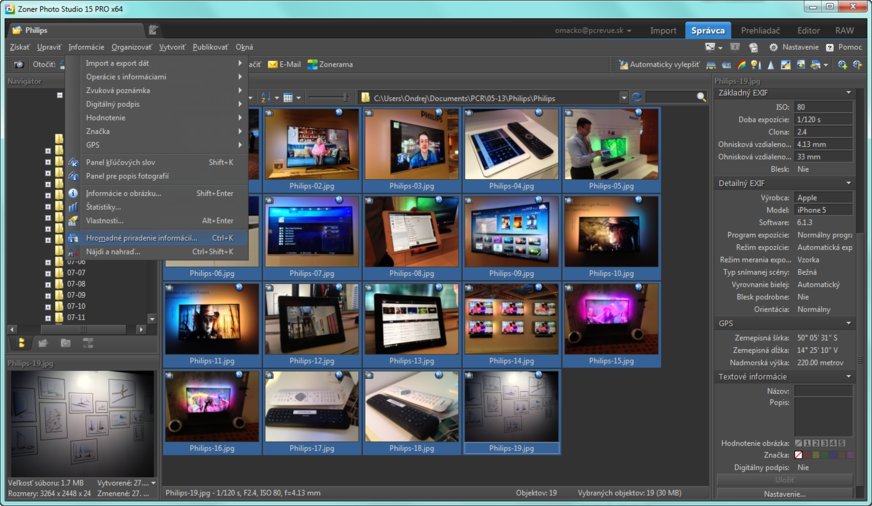The width and height of the screenshot is (872, 506).
Task: Click the Nastavenie... button in info panel
Action: (x=784, y=494)
